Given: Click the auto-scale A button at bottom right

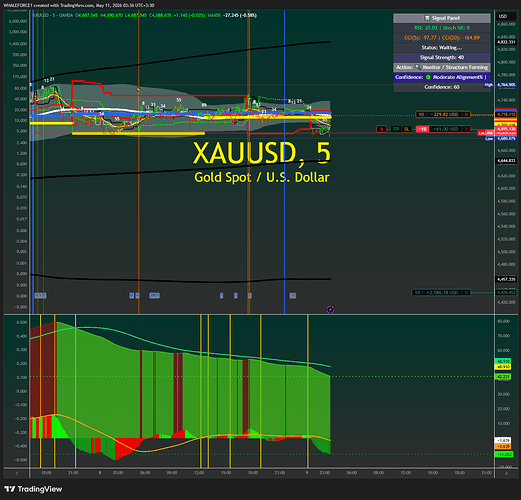Looking at the screenshot, I should pos(507,473).
